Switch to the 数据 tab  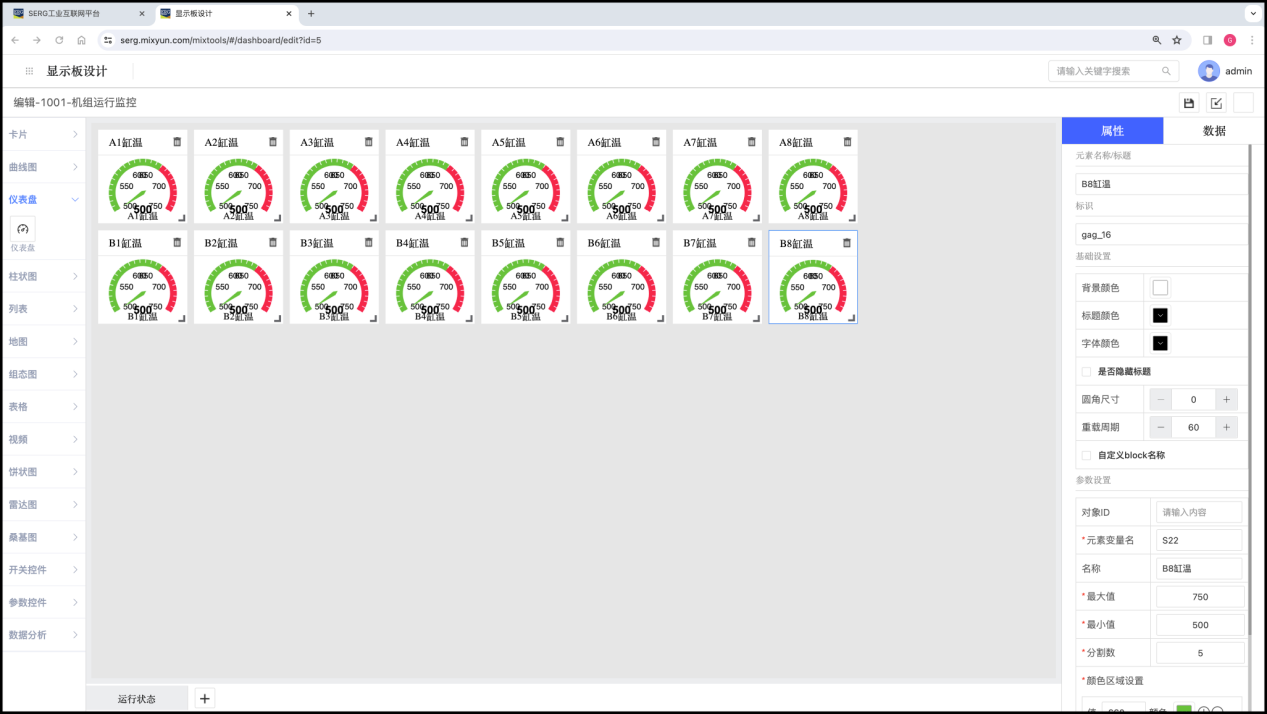1214,131
